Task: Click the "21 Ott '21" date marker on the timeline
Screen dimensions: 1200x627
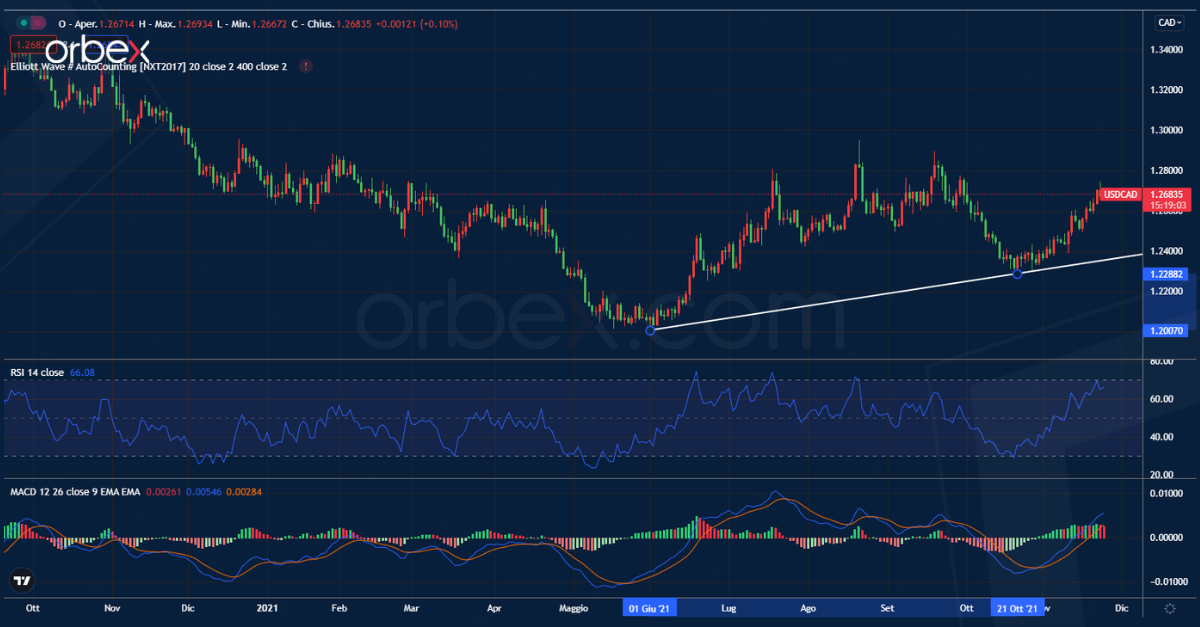Action: 1018,607
